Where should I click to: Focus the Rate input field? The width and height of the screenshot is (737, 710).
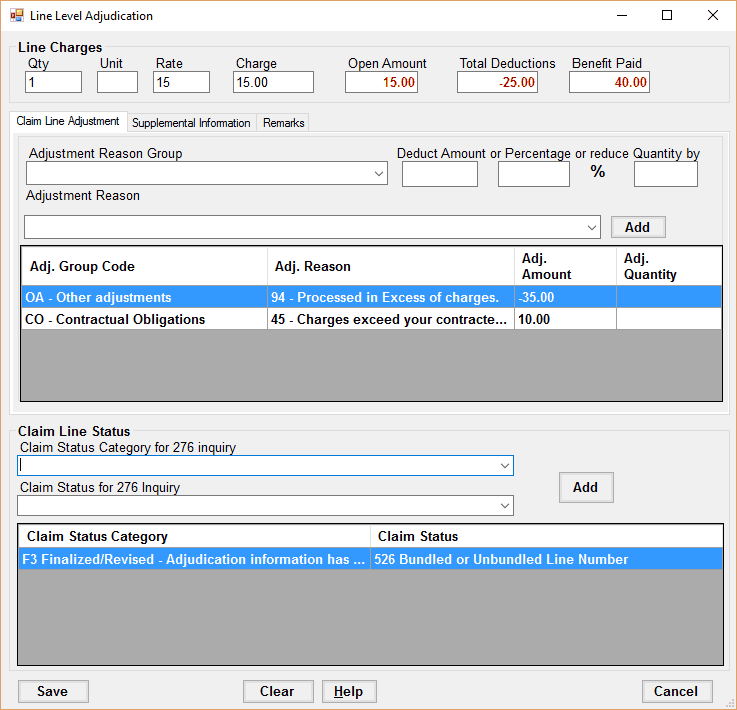(181, 82)
